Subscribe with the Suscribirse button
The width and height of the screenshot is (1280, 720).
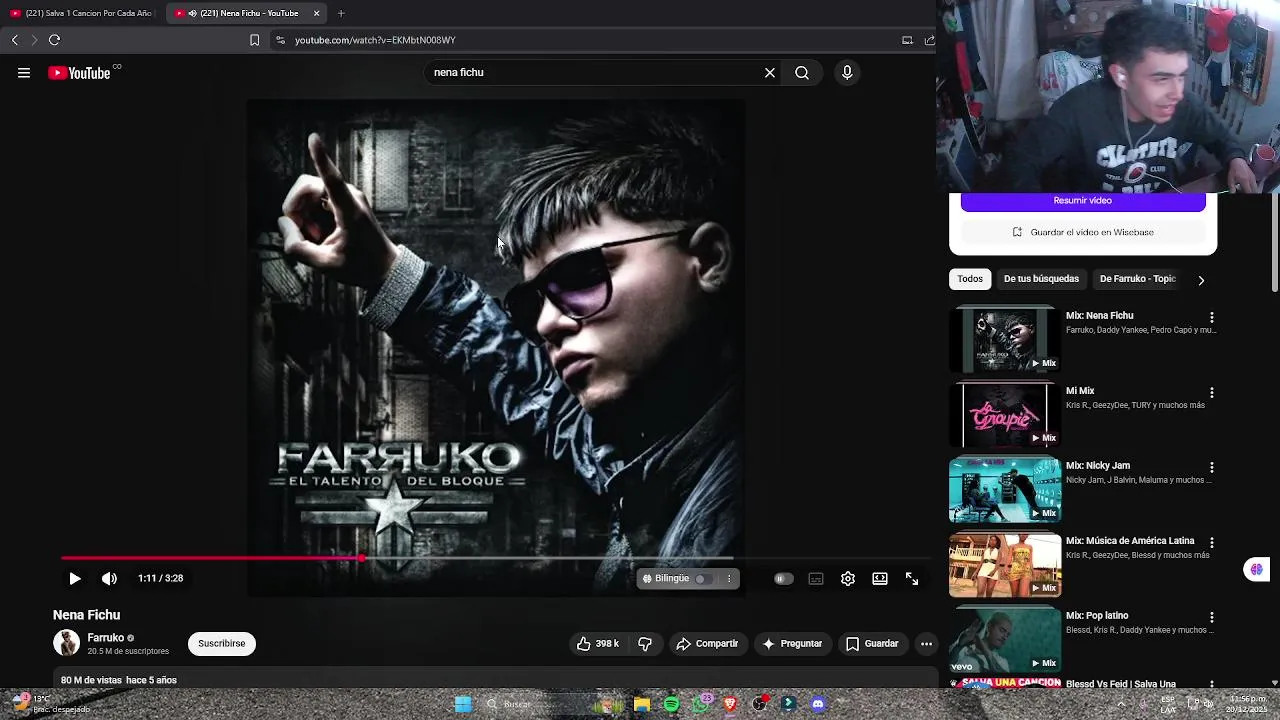(222, 644)
